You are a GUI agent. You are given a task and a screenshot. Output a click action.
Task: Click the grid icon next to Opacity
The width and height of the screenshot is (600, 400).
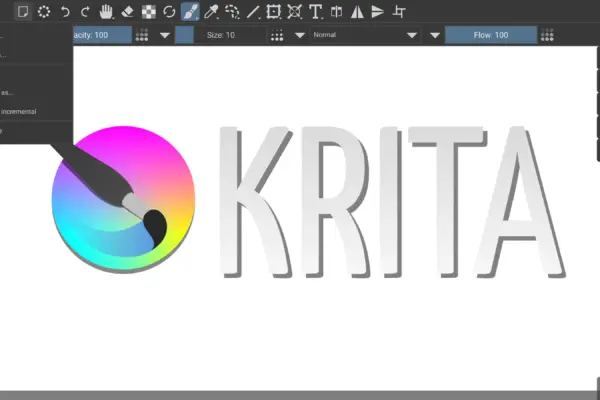(142, 35)
